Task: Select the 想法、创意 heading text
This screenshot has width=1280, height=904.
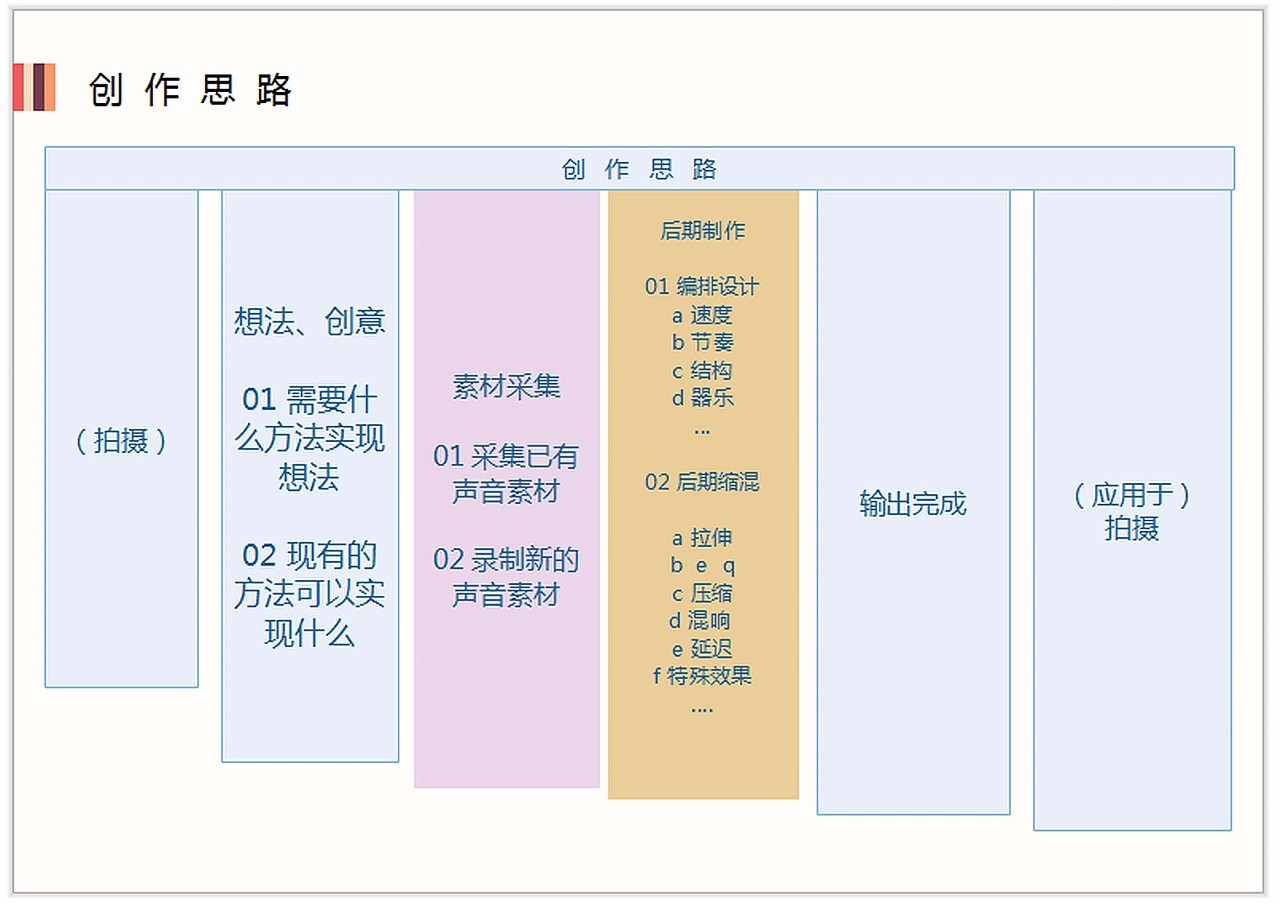Action: 310,321
